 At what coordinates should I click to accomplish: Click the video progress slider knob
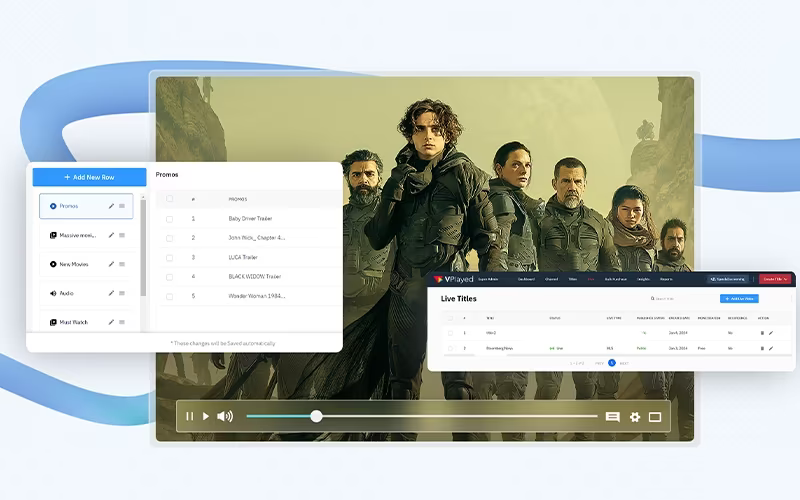coord(316,416)
